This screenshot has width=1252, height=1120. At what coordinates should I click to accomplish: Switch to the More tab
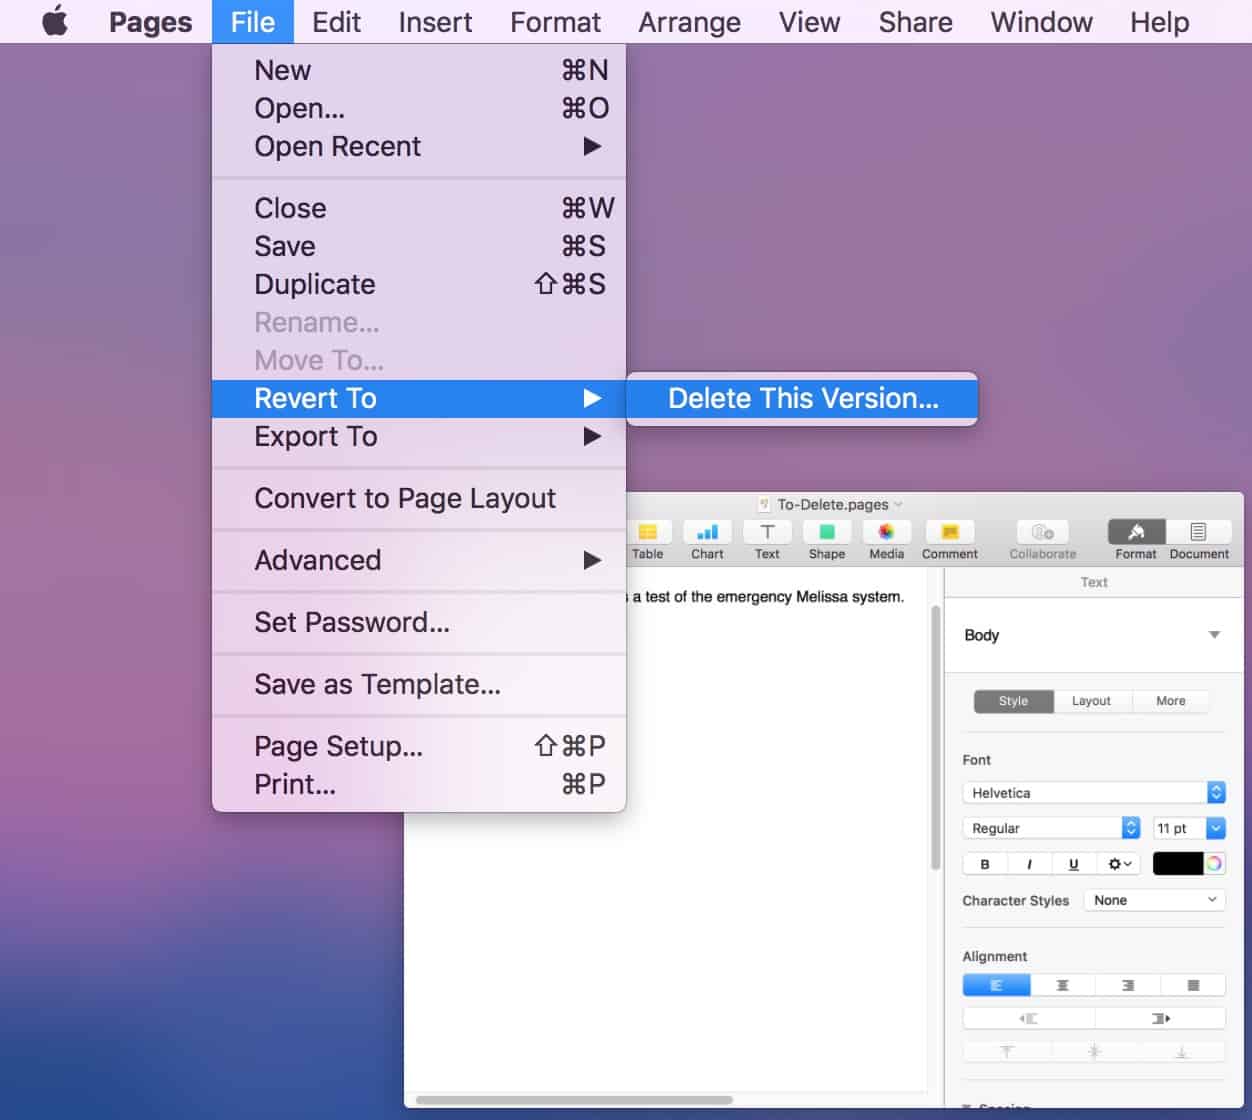1170,701
